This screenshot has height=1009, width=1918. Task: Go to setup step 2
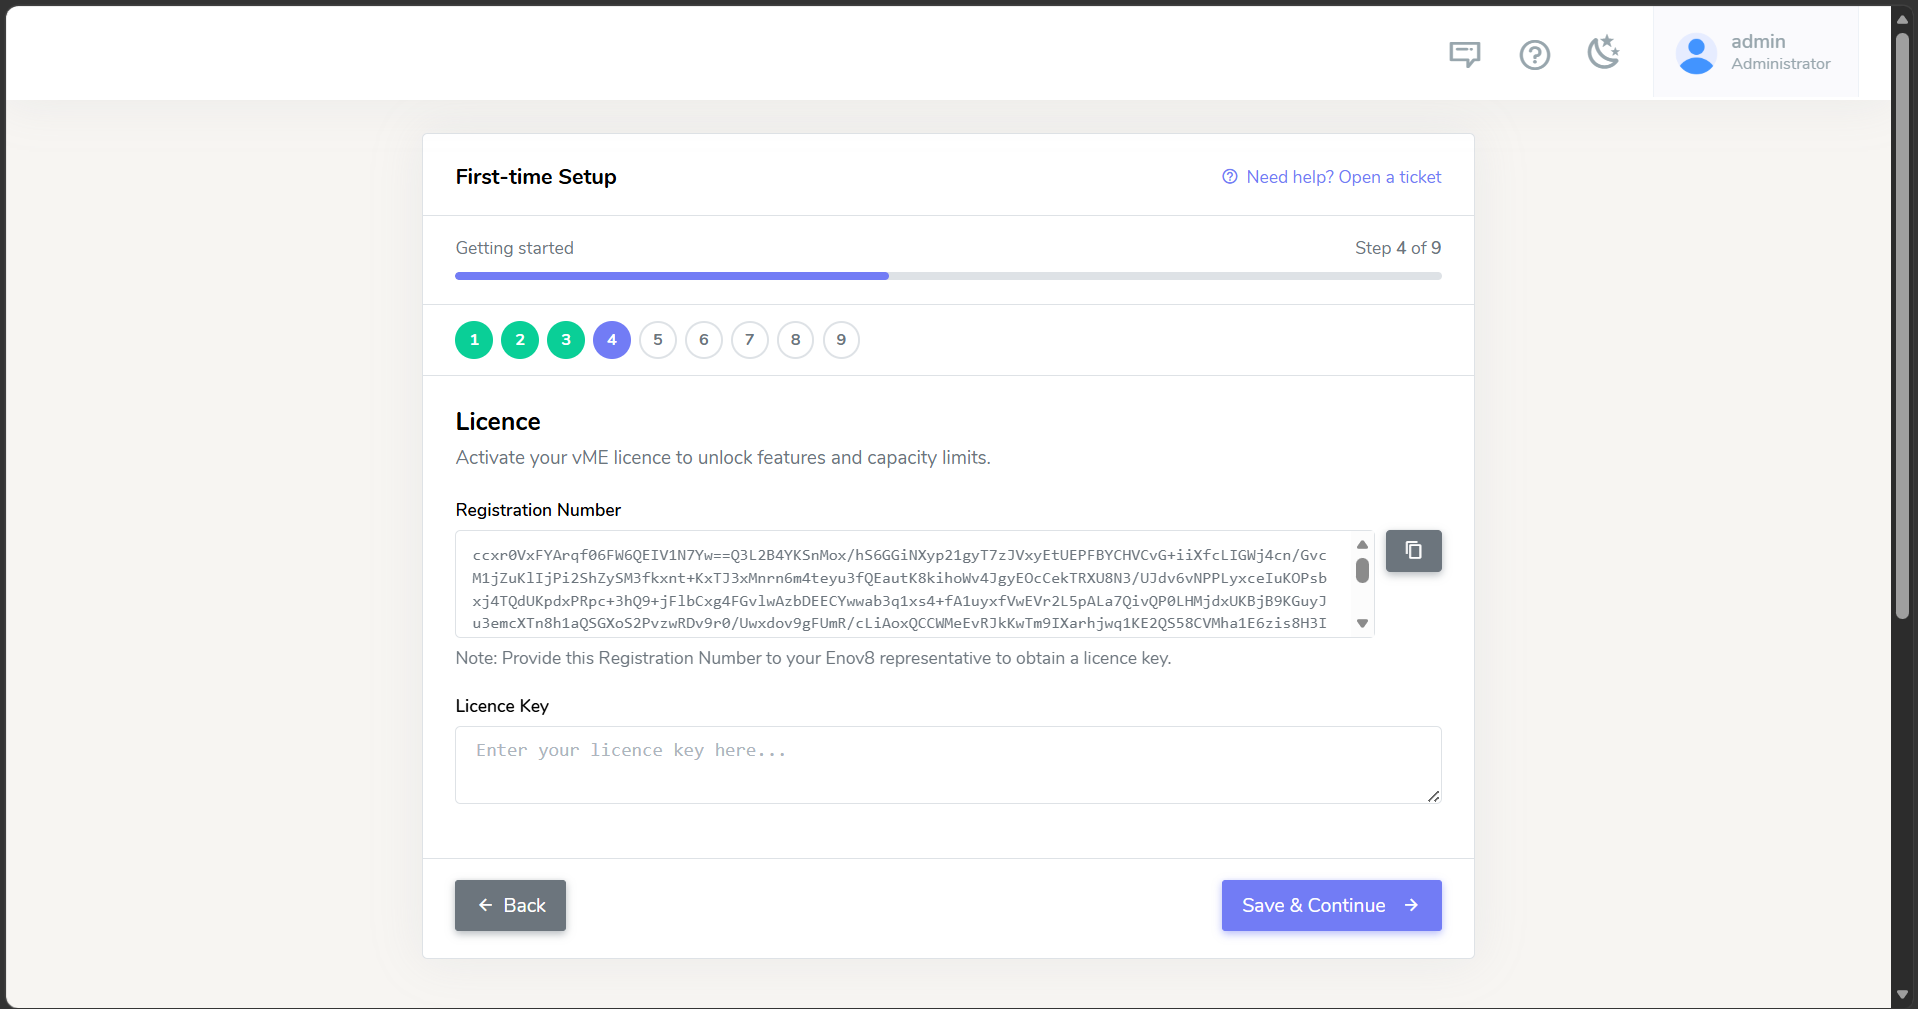520,340
